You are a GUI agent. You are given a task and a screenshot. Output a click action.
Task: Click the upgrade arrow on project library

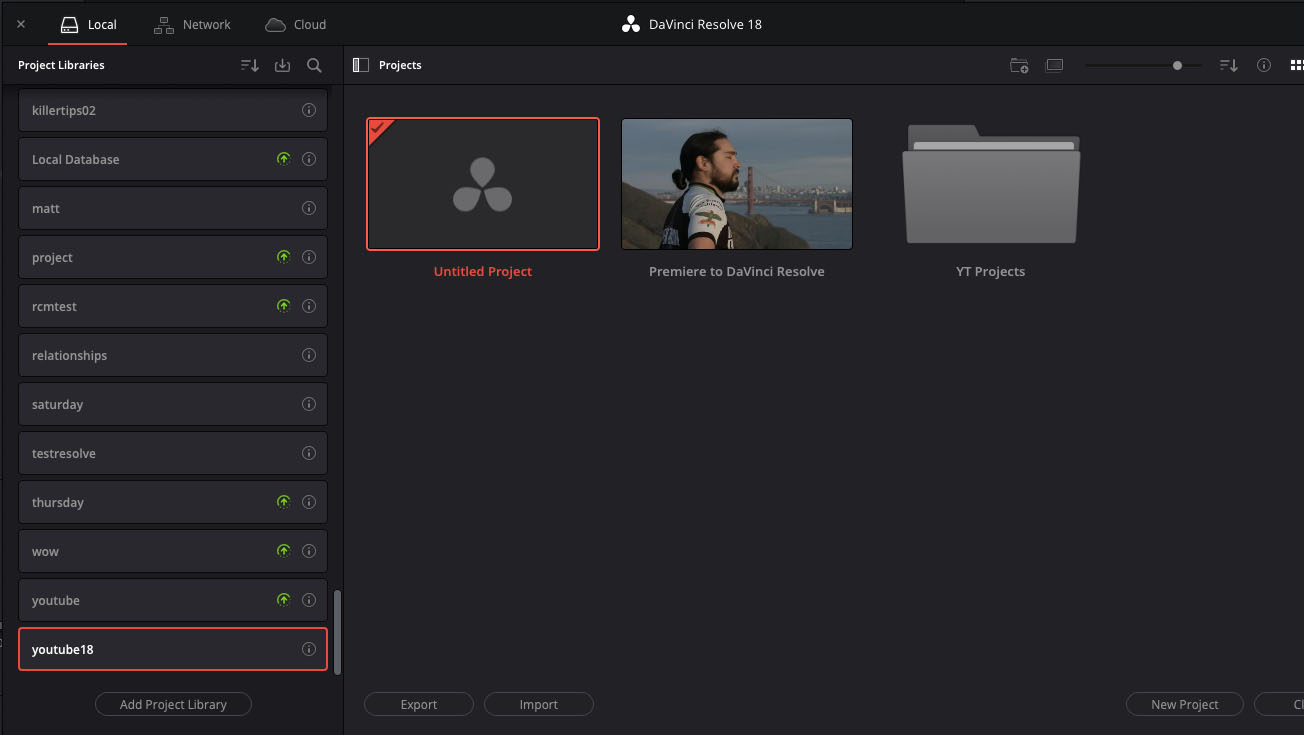coord(284,257)
